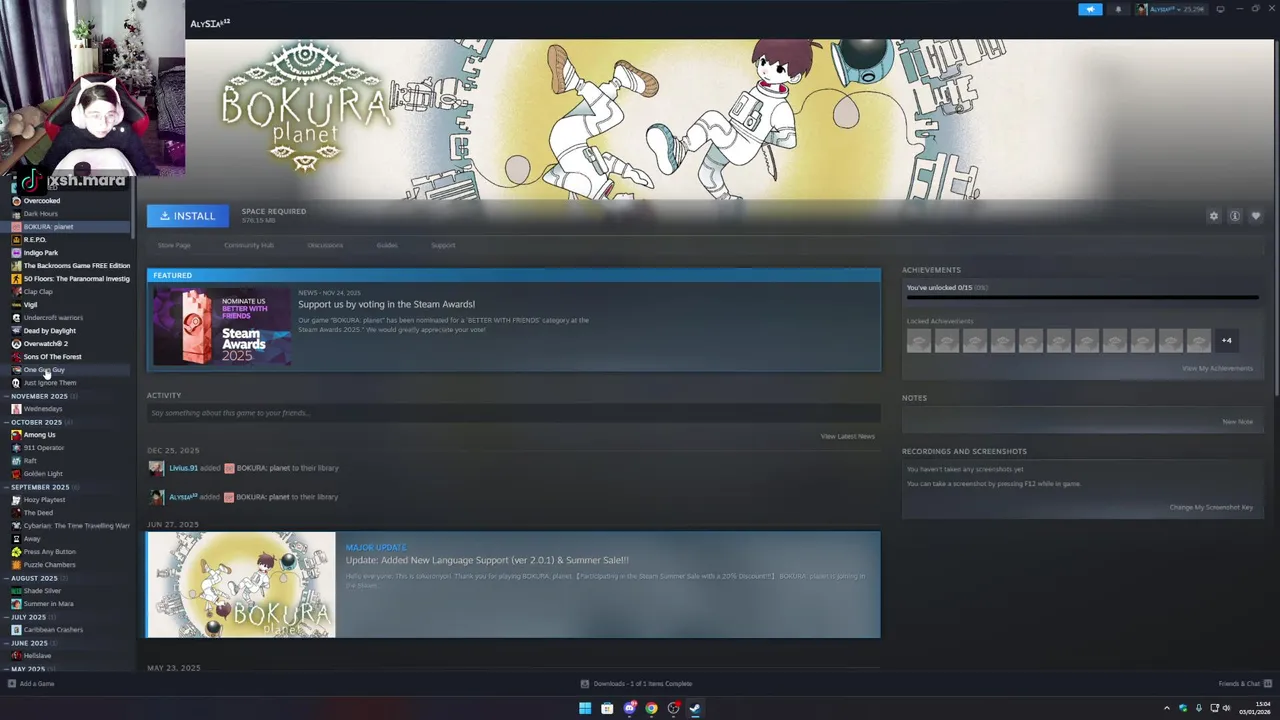Click Steam taskbar icon
The width and height of the screenshot is (1280, 720).
(x=695, y=708)
